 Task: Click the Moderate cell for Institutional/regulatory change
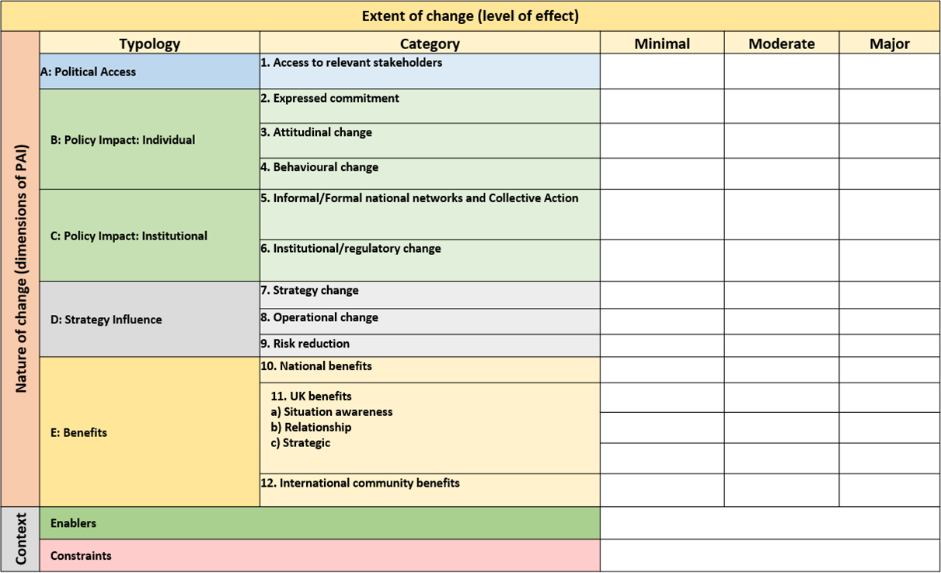(781, 260)
